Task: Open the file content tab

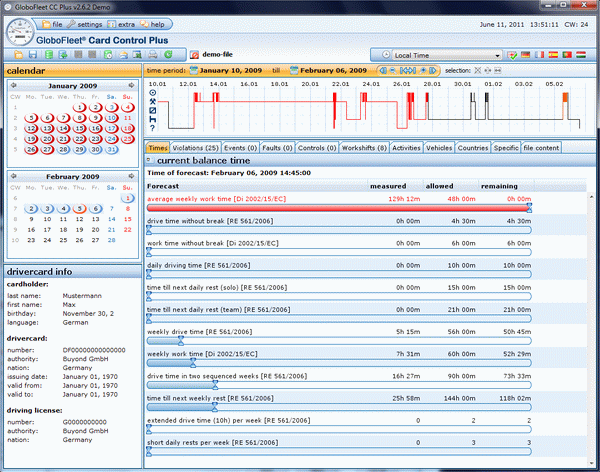Action: point(541,148)
